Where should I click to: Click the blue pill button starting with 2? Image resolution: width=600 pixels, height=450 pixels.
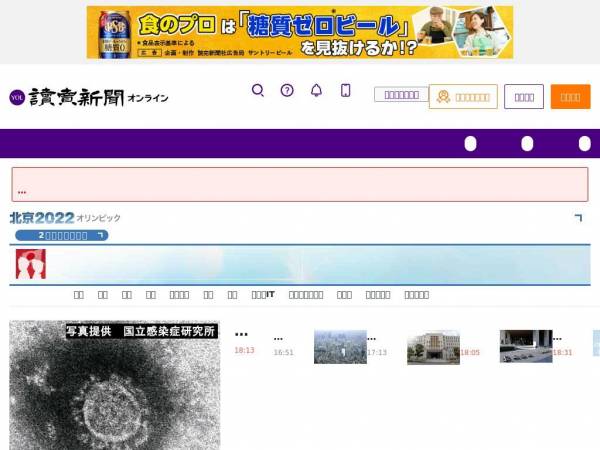point(62,235)
